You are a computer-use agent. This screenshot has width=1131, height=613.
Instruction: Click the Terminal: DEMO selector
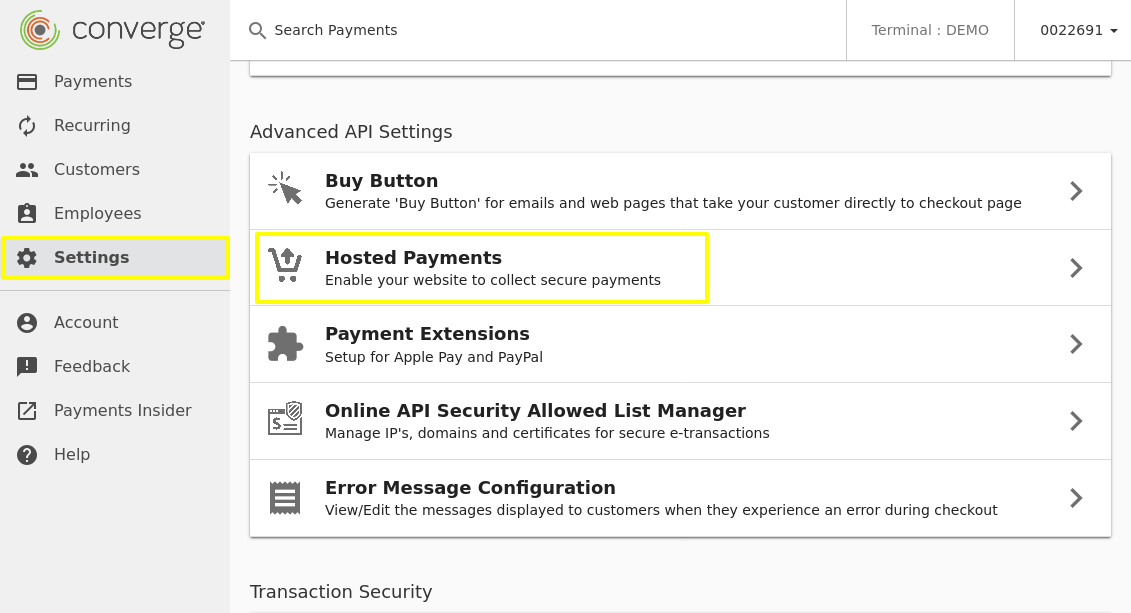[930, 31]
